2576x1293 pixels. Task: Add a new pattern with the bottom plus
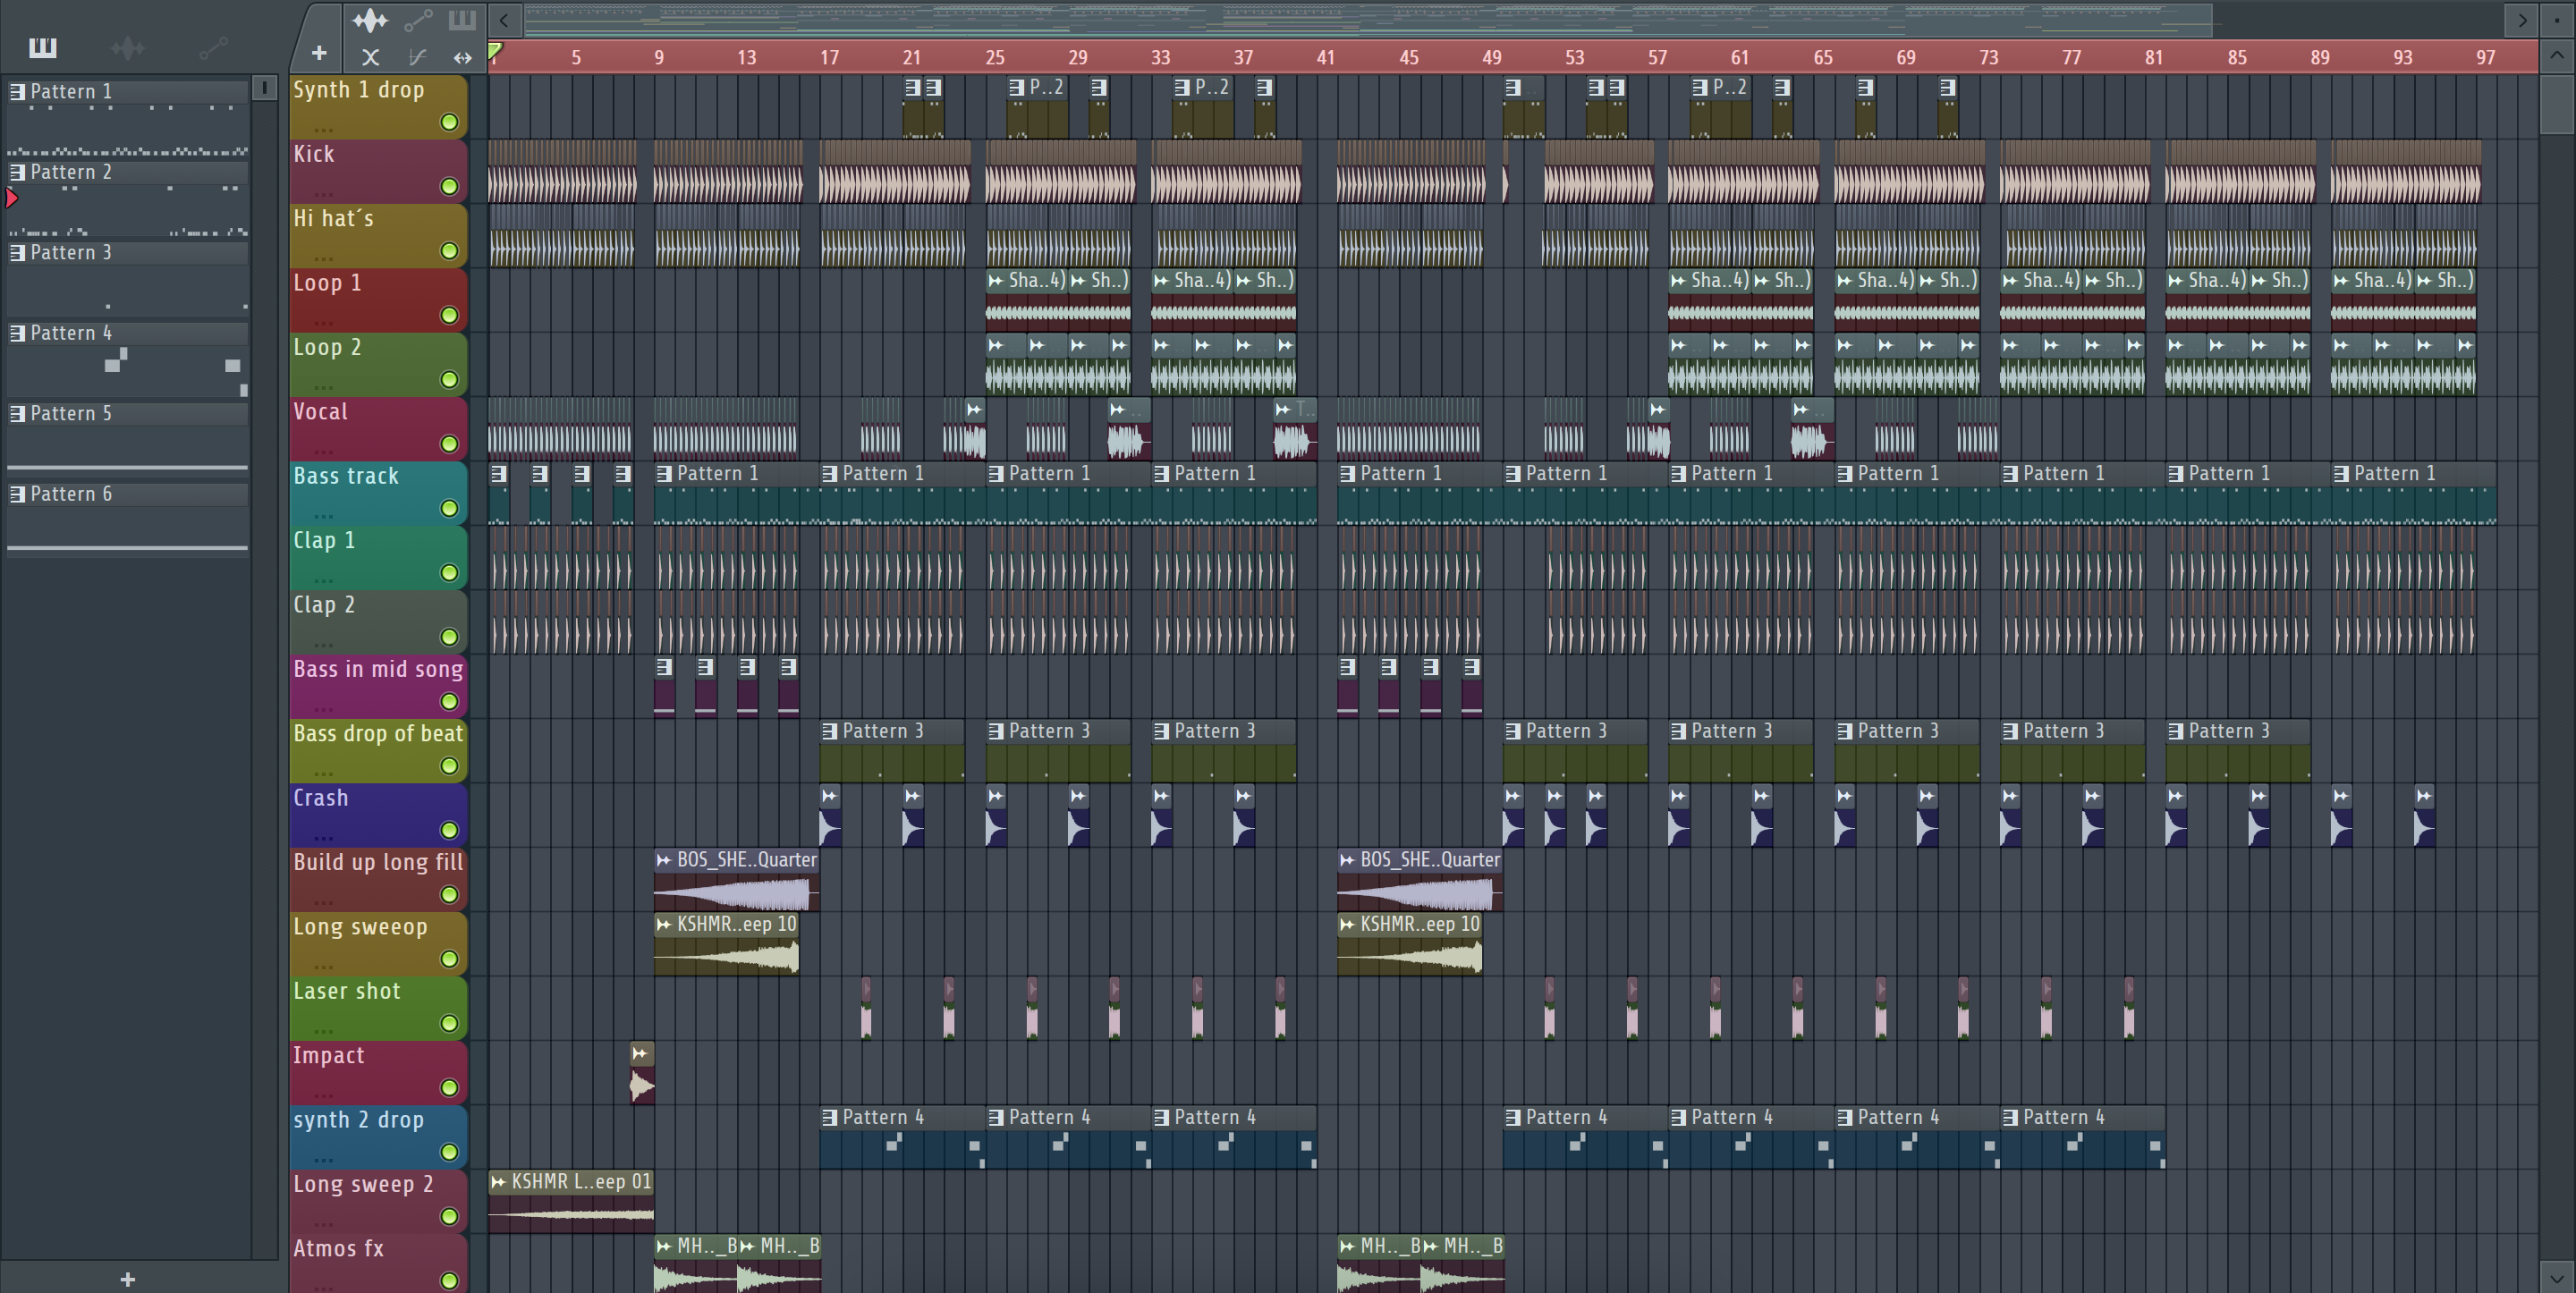[127, 1279]
